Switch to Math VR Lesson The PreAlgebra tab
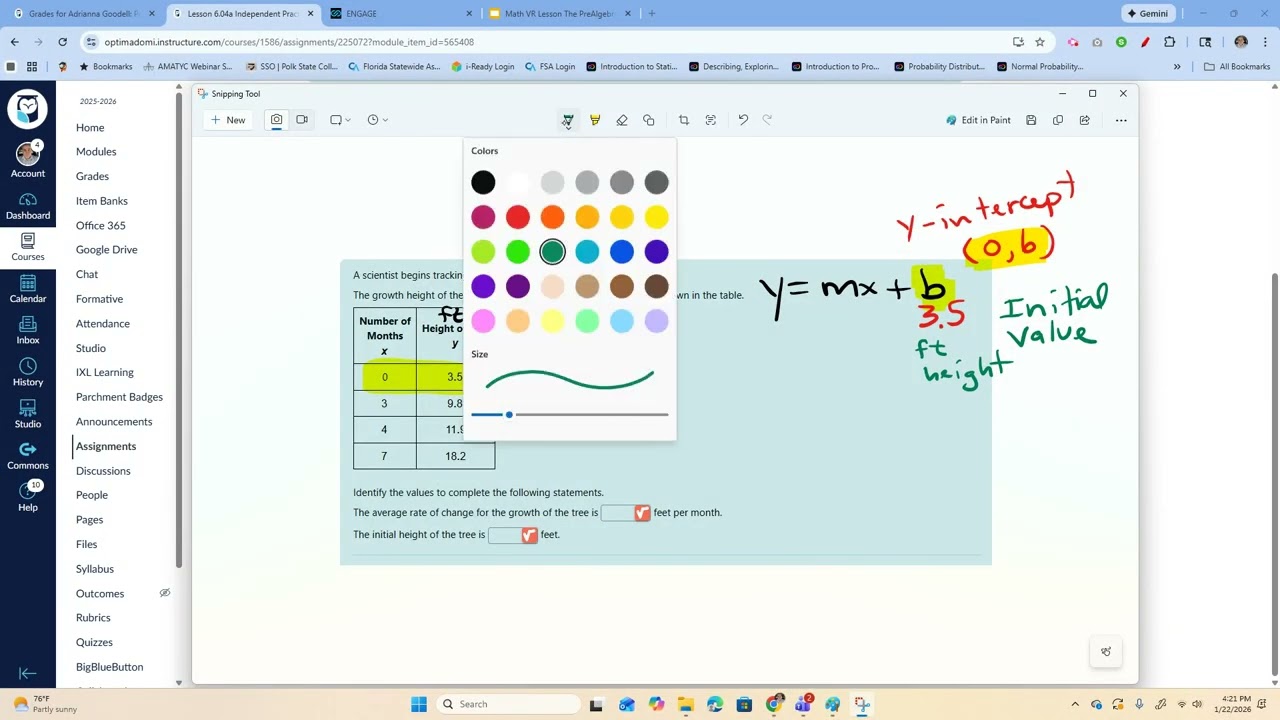The width and height of the screenshot is (1280, 720). (560, 14)
